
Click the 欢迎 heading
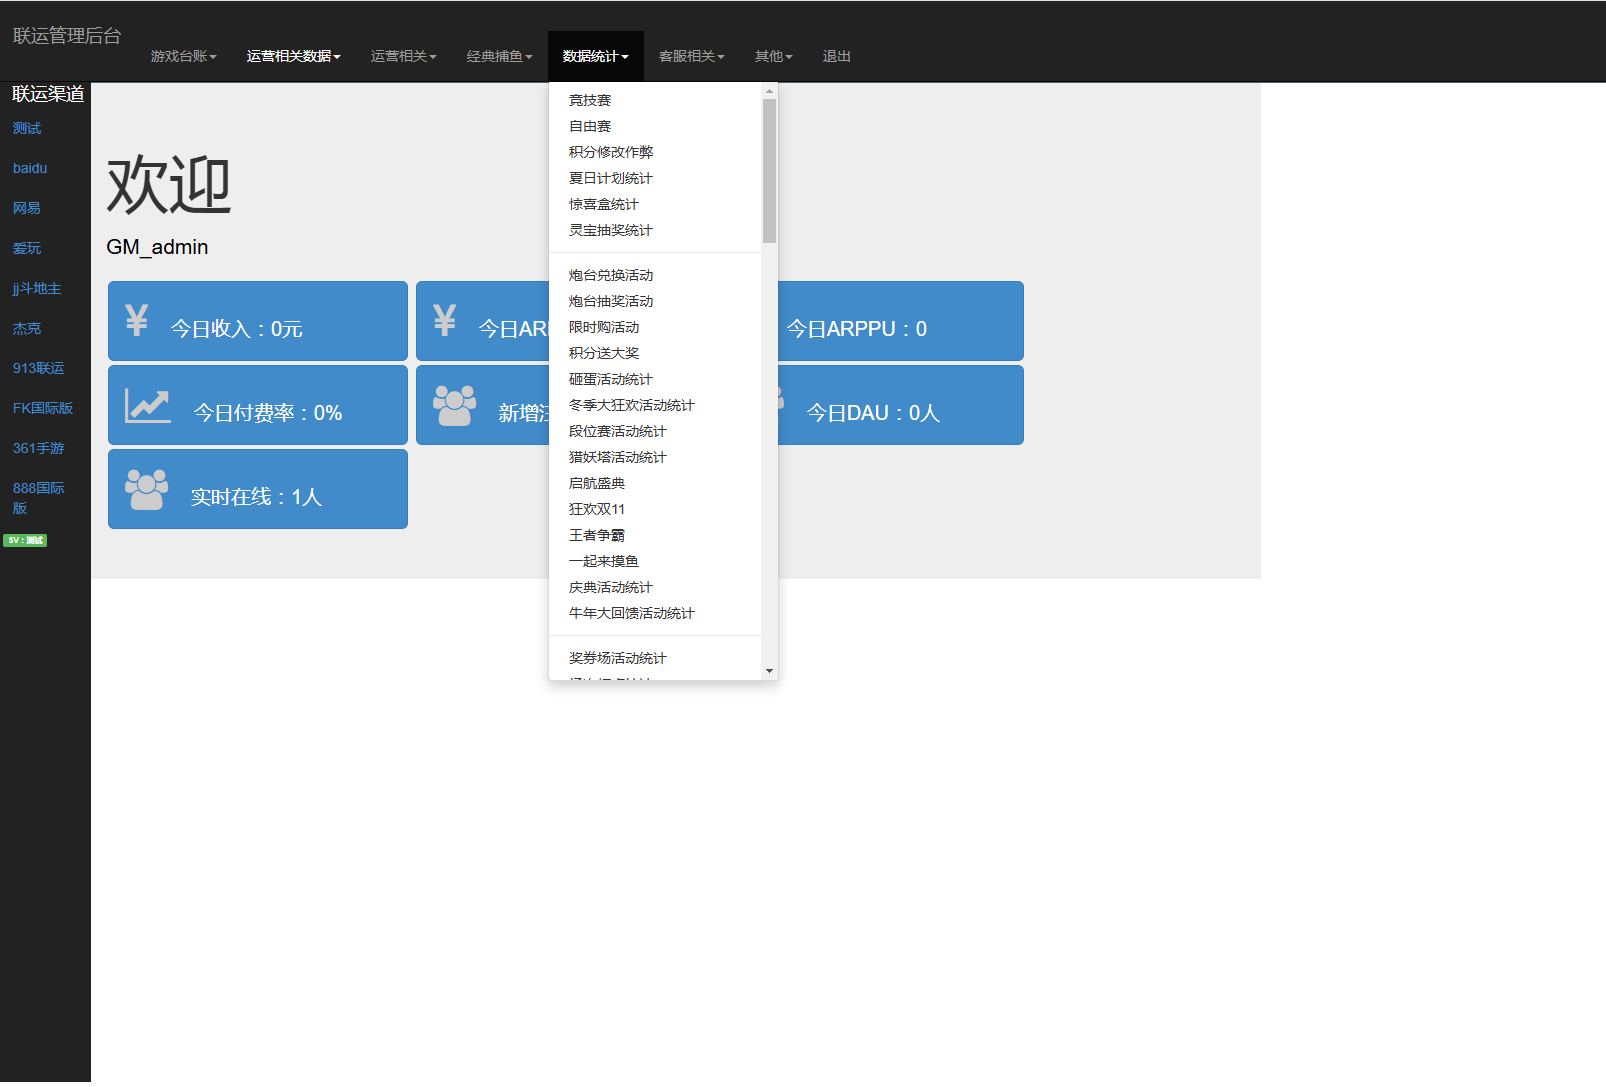[x=169, y=185]
